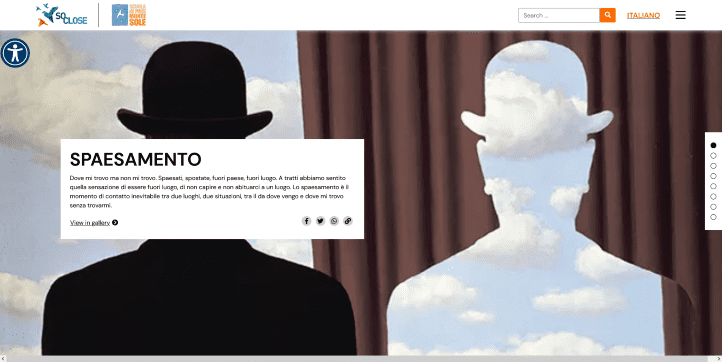Viewport: 722px width, 362px height.
Task: Click the orange search magnifier button
Action: pyautogui.click(x=607, y=15)
